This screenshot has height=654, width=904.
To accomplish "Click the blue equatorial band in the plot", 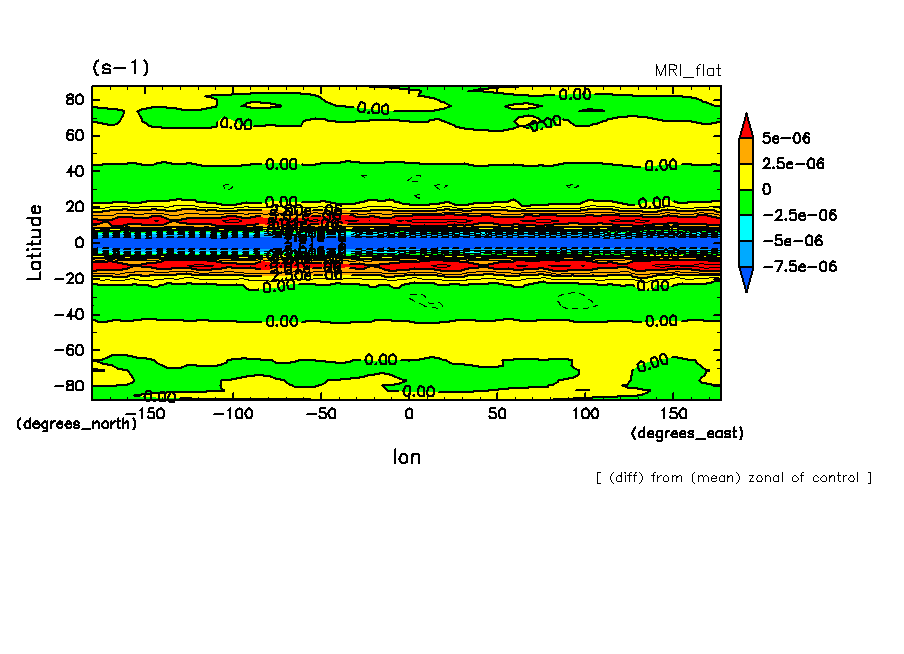I will 406,243.
